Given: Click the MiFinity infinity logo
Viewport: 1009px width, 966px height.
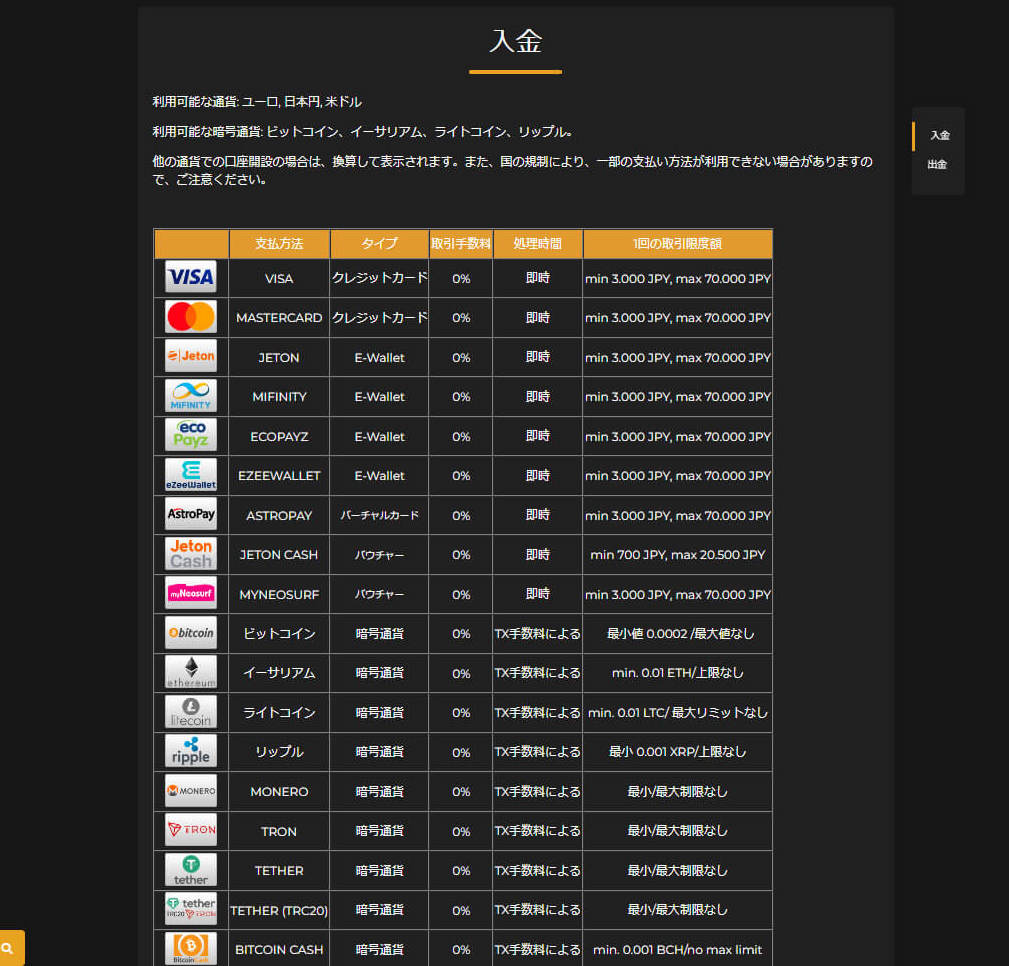Looking at the screenshot, I should (190, 396).
